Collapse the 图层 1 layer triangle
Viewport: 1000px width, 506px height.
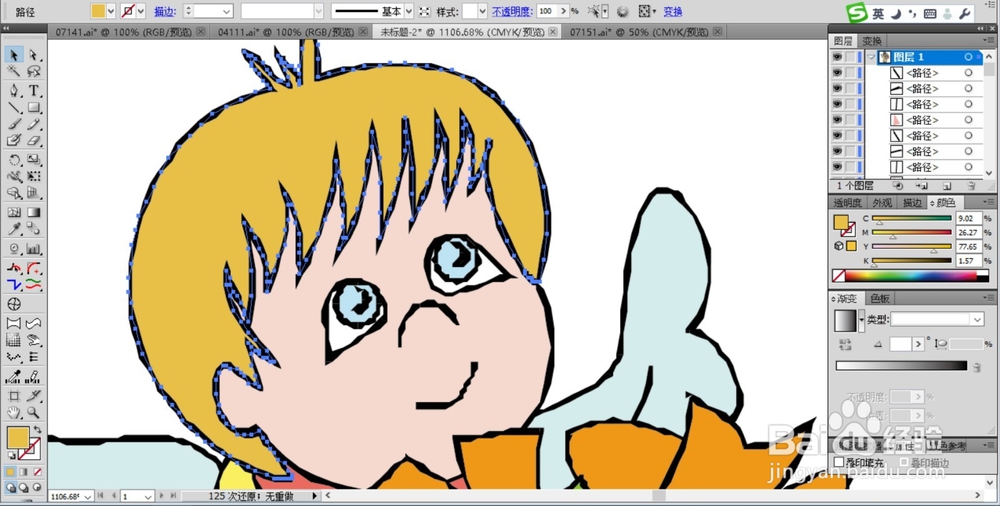click(872, 57)
